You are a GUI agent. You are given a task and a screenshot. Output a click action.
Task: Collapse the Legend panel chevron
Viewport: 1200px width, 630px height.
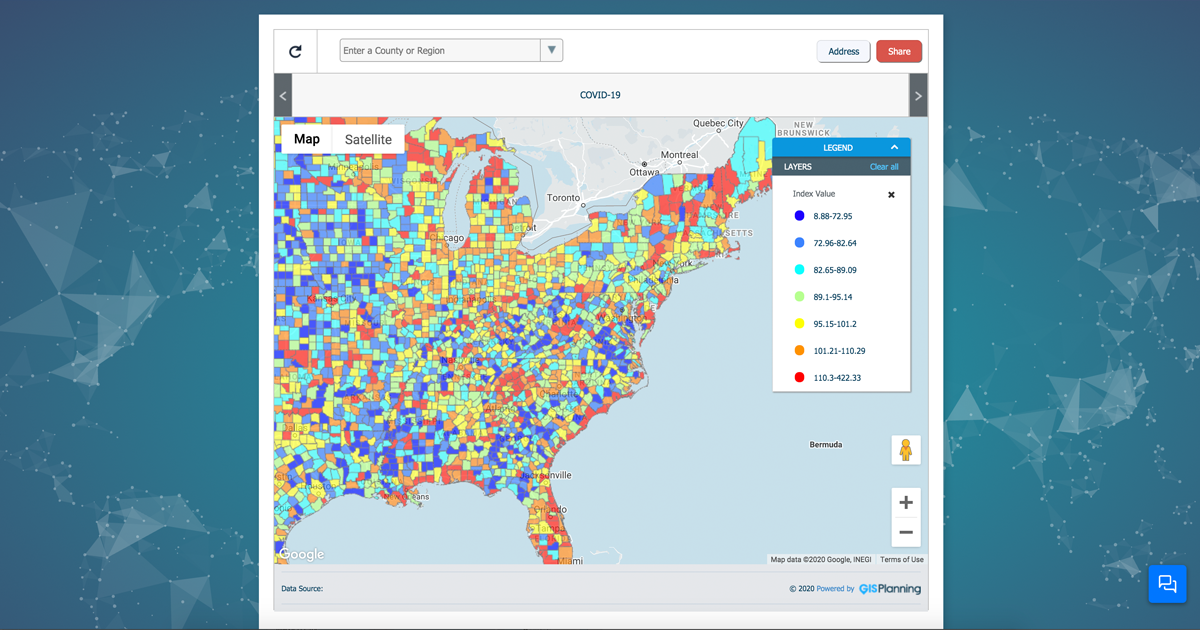click(x=895, y=148)
